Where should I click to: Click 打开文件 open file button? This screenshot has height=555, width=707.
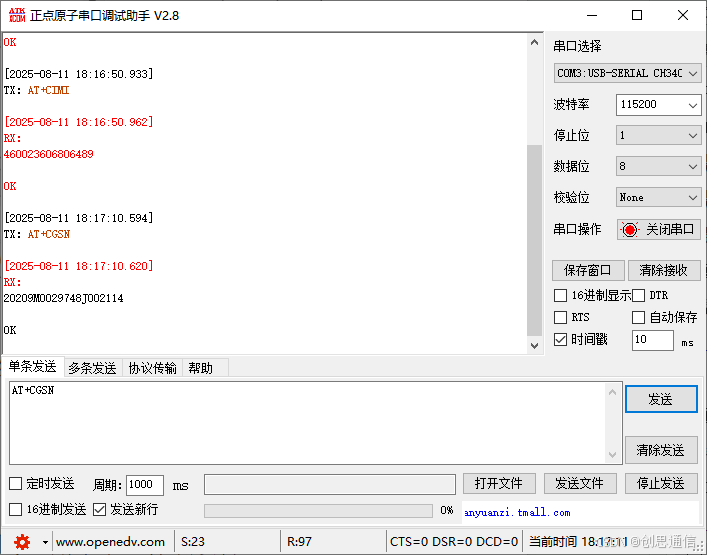(499, 484)
